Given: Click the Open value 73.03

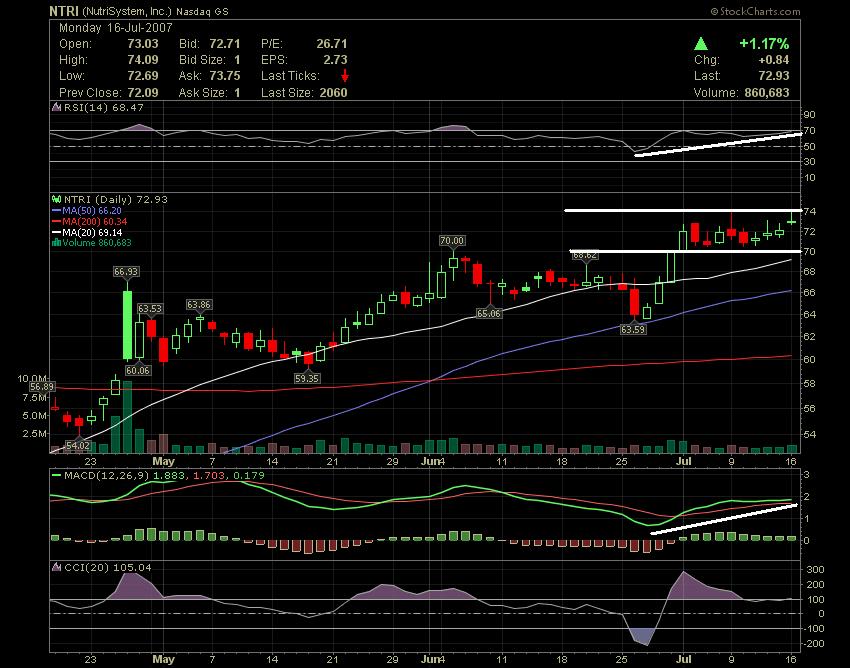Looking at the screenshot, I should (143, 44).
